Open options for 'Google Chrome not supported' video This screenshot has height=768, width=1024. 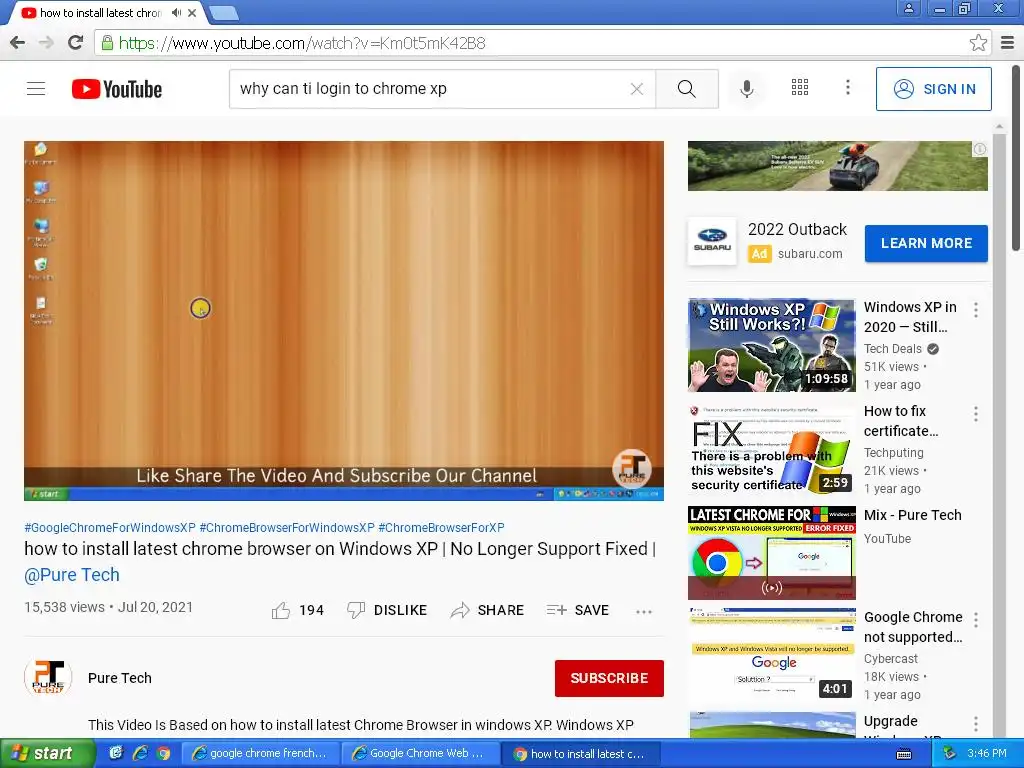(976, 620)
